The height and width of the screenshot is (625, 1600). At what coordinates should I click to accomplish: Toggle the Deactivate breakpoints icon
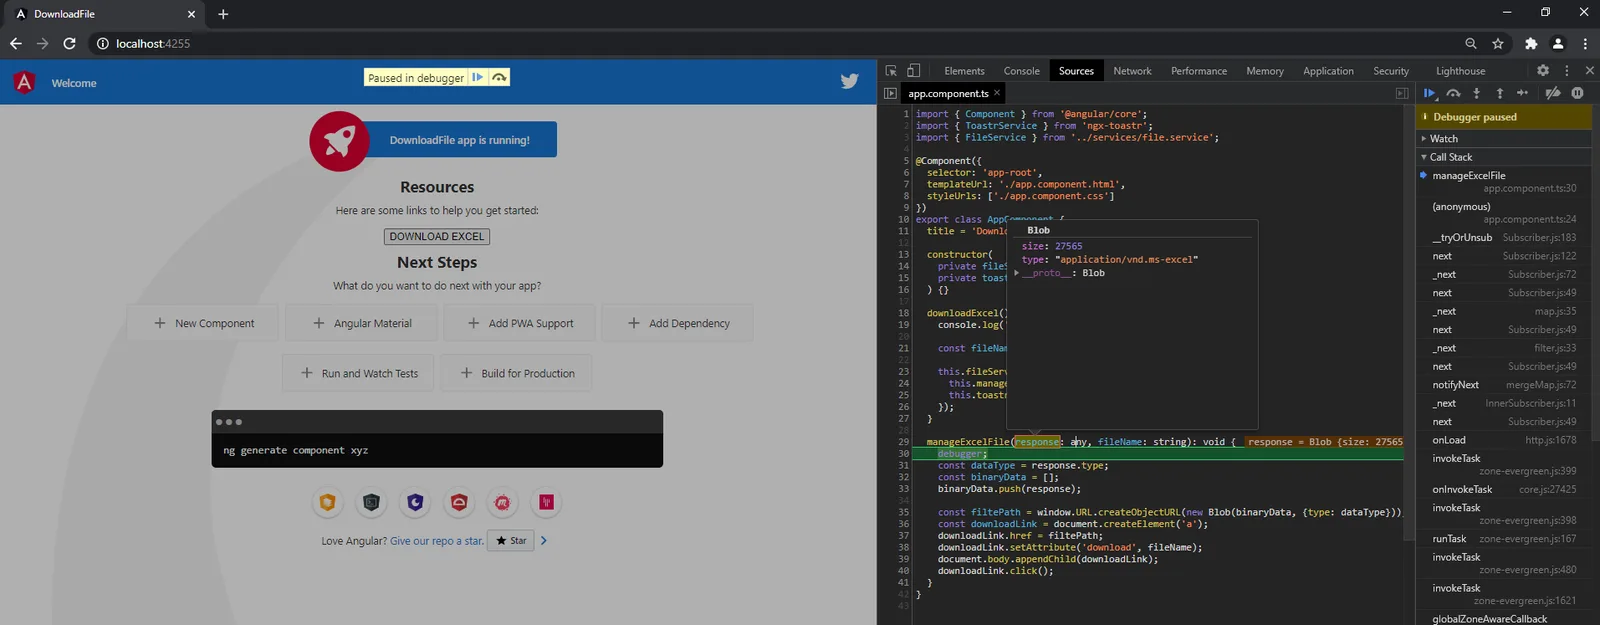click(x=1553, y=93)
